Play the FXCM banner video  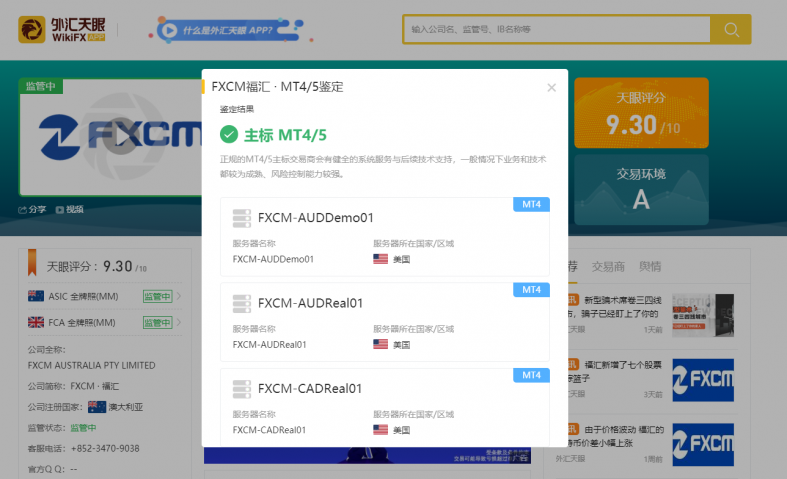(120, 136)
